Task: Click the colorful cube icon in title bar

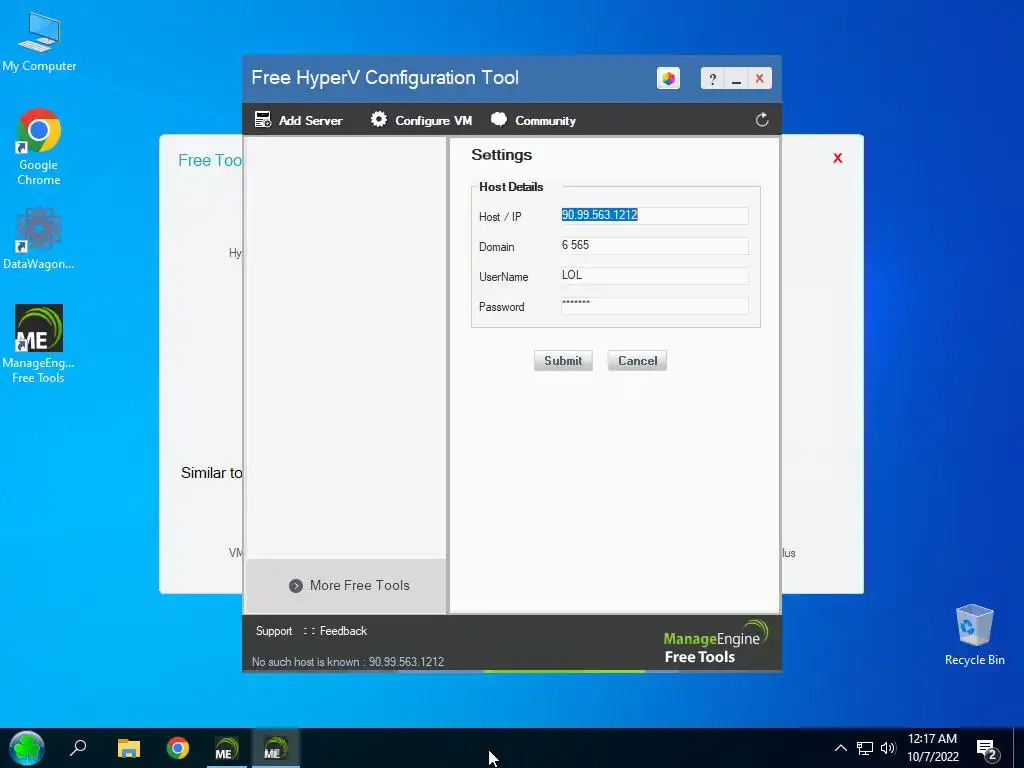Action: [x=668, y=78]
